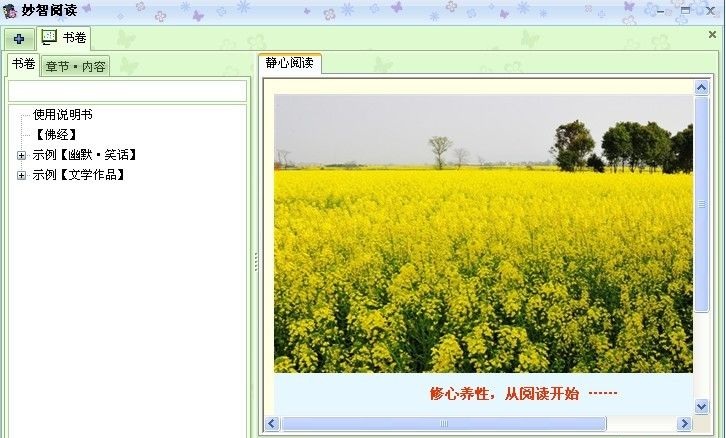Select the 书卷 sub-tab in the left panel
The width and height of the screenshot is (726, 438).
click(24, 64)
